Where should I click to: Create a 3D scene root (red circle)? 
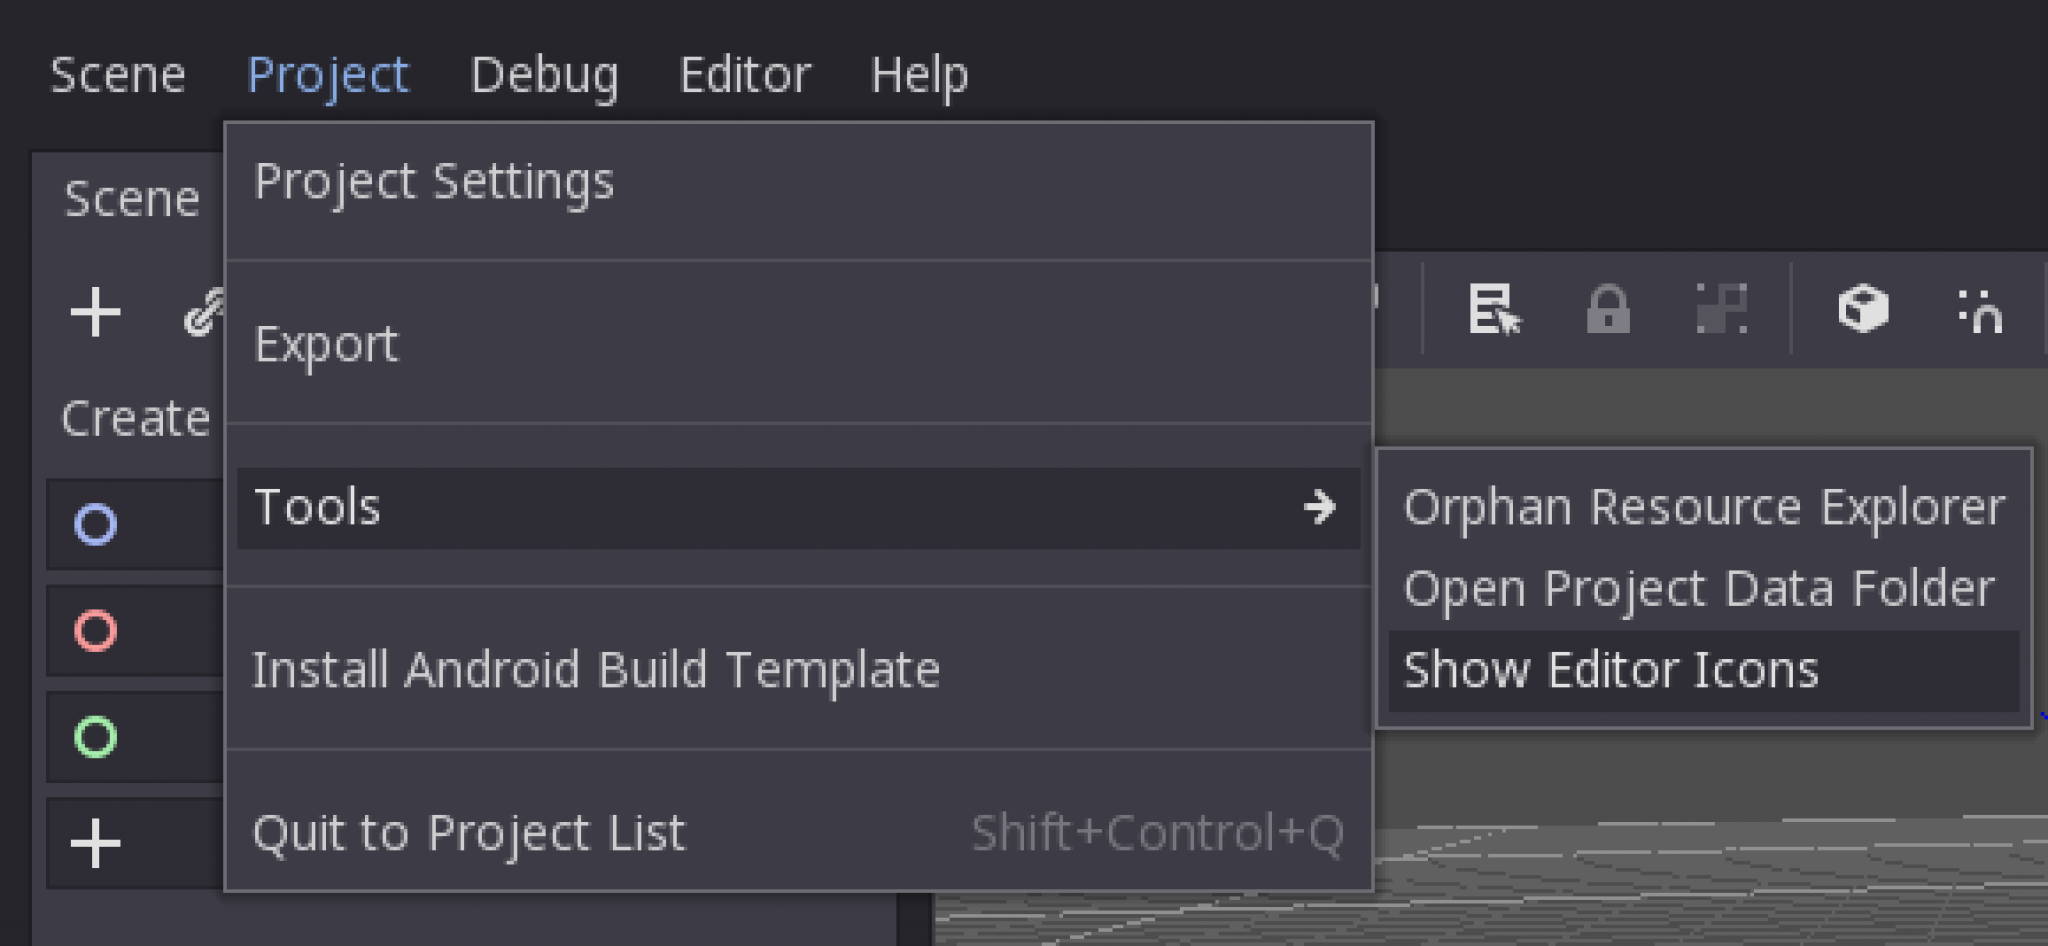(96, 631)
